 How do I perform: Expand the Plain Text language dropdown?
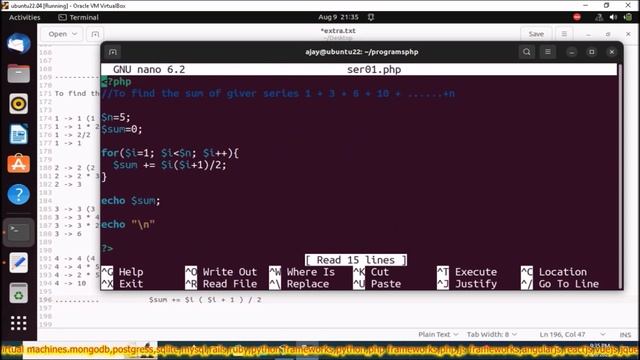[438, 334]
